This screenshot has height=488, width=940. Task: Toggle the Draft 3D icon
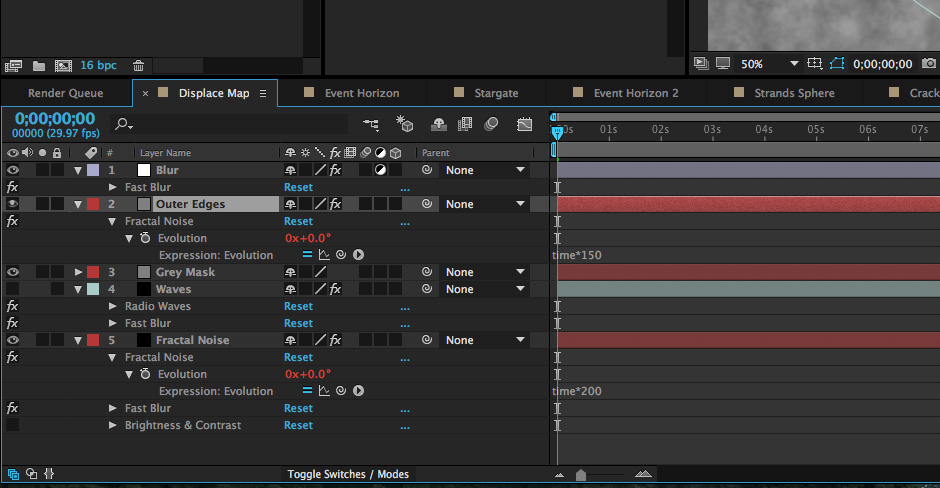(405, 124)
